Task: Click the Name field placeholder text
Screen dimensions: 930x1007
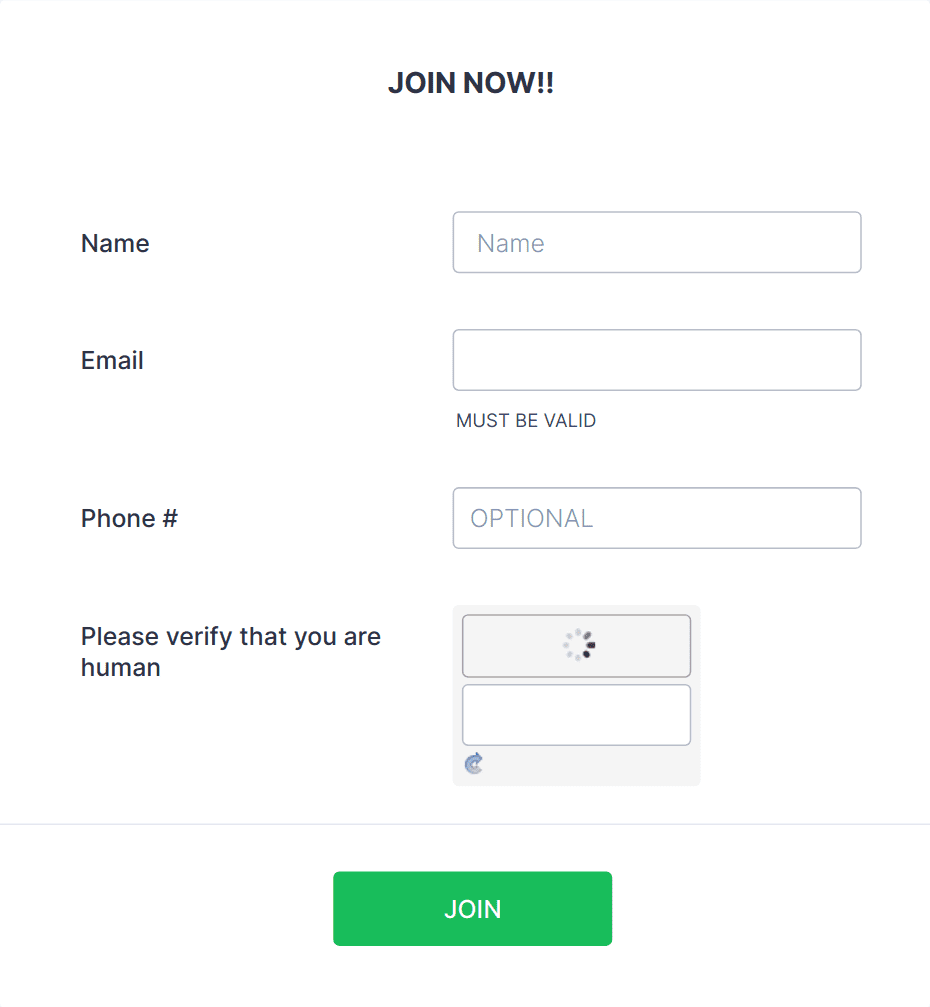Action: pos(510,242)
